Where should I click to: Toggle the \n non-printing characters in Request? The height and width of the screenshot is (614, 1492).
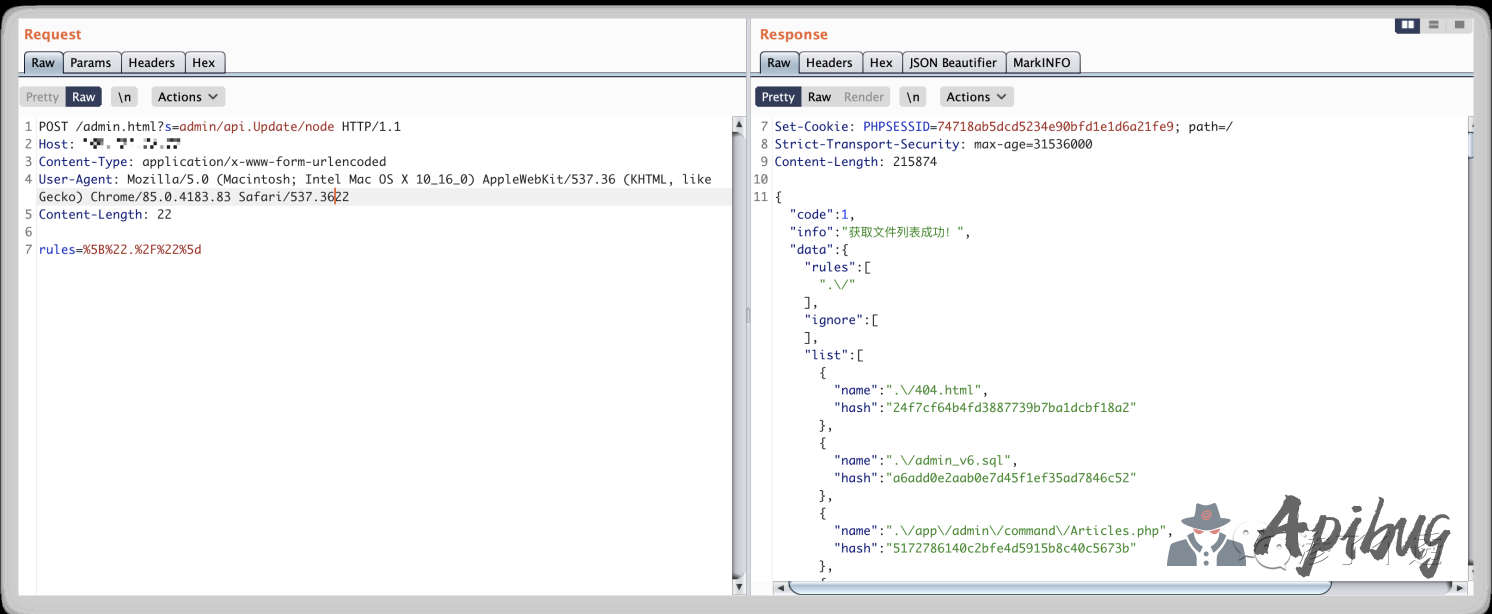tap(124, 97)
